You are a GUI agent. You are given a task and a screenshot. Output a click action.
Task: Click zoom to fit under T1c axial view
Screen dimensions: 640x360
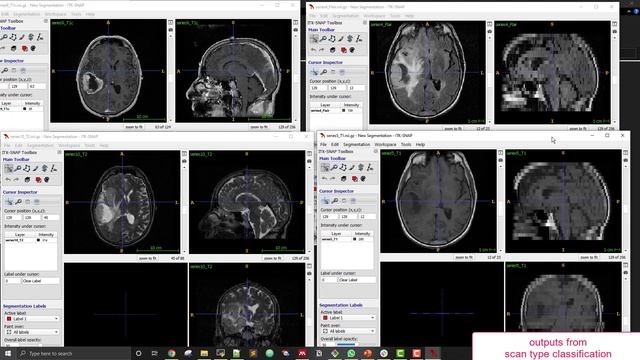point(134,127)
